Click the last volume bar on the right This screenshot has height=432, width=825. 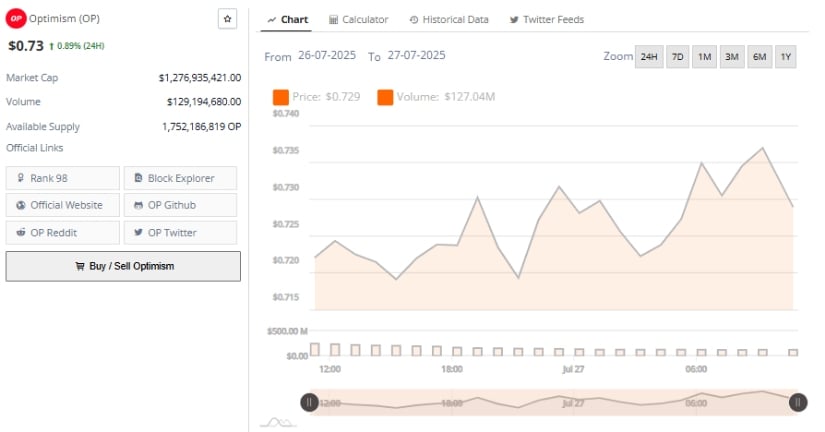pyautogui.click(x=793, y=353)
